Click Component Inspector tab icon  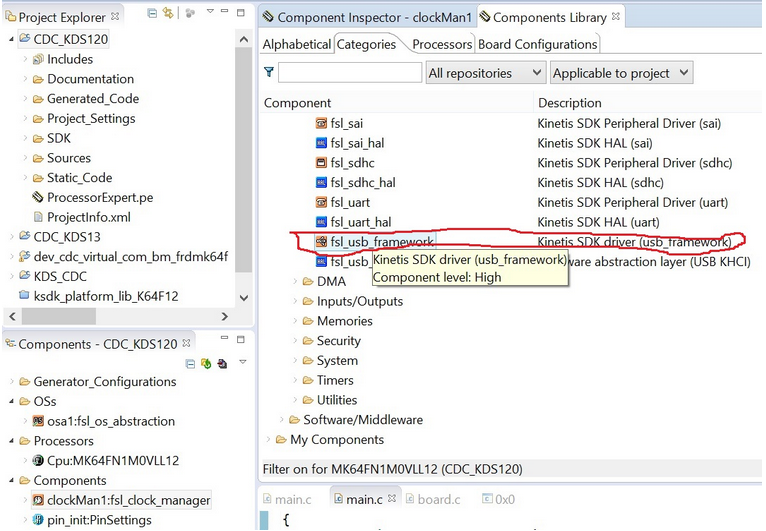coord(268,17)
